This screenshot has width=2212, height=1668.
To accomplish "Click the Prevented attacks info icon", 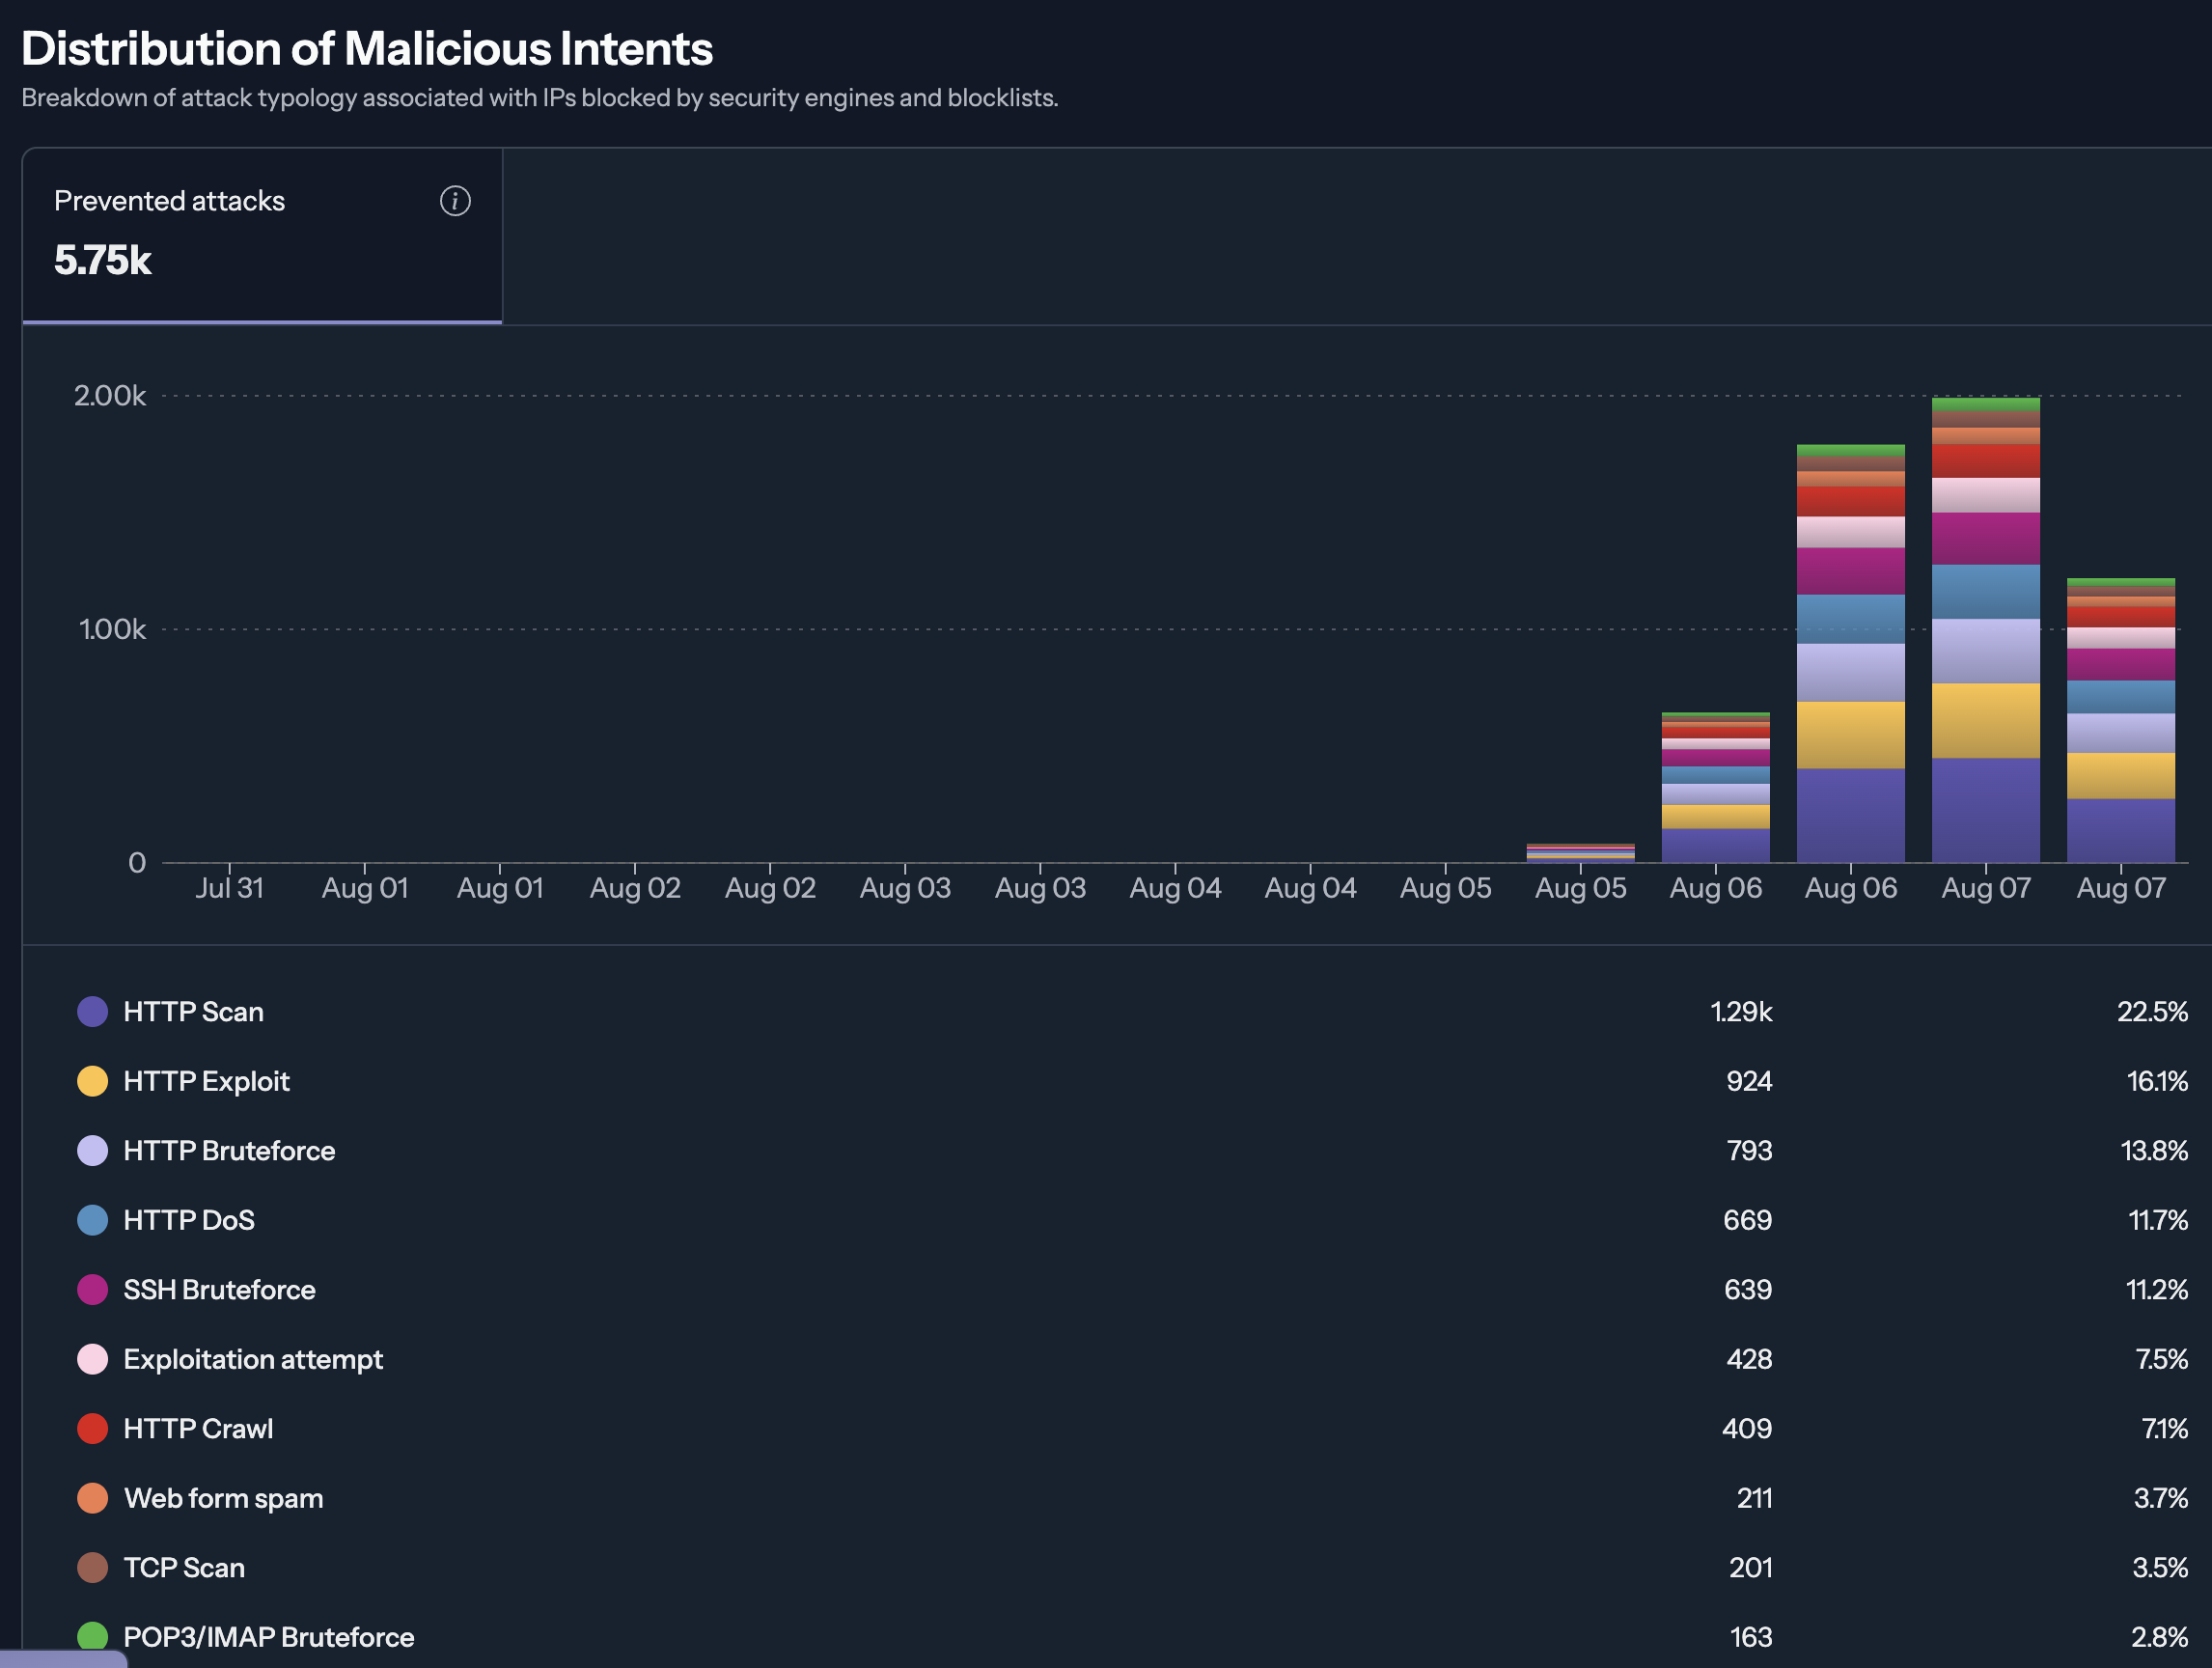I will 455,201.
